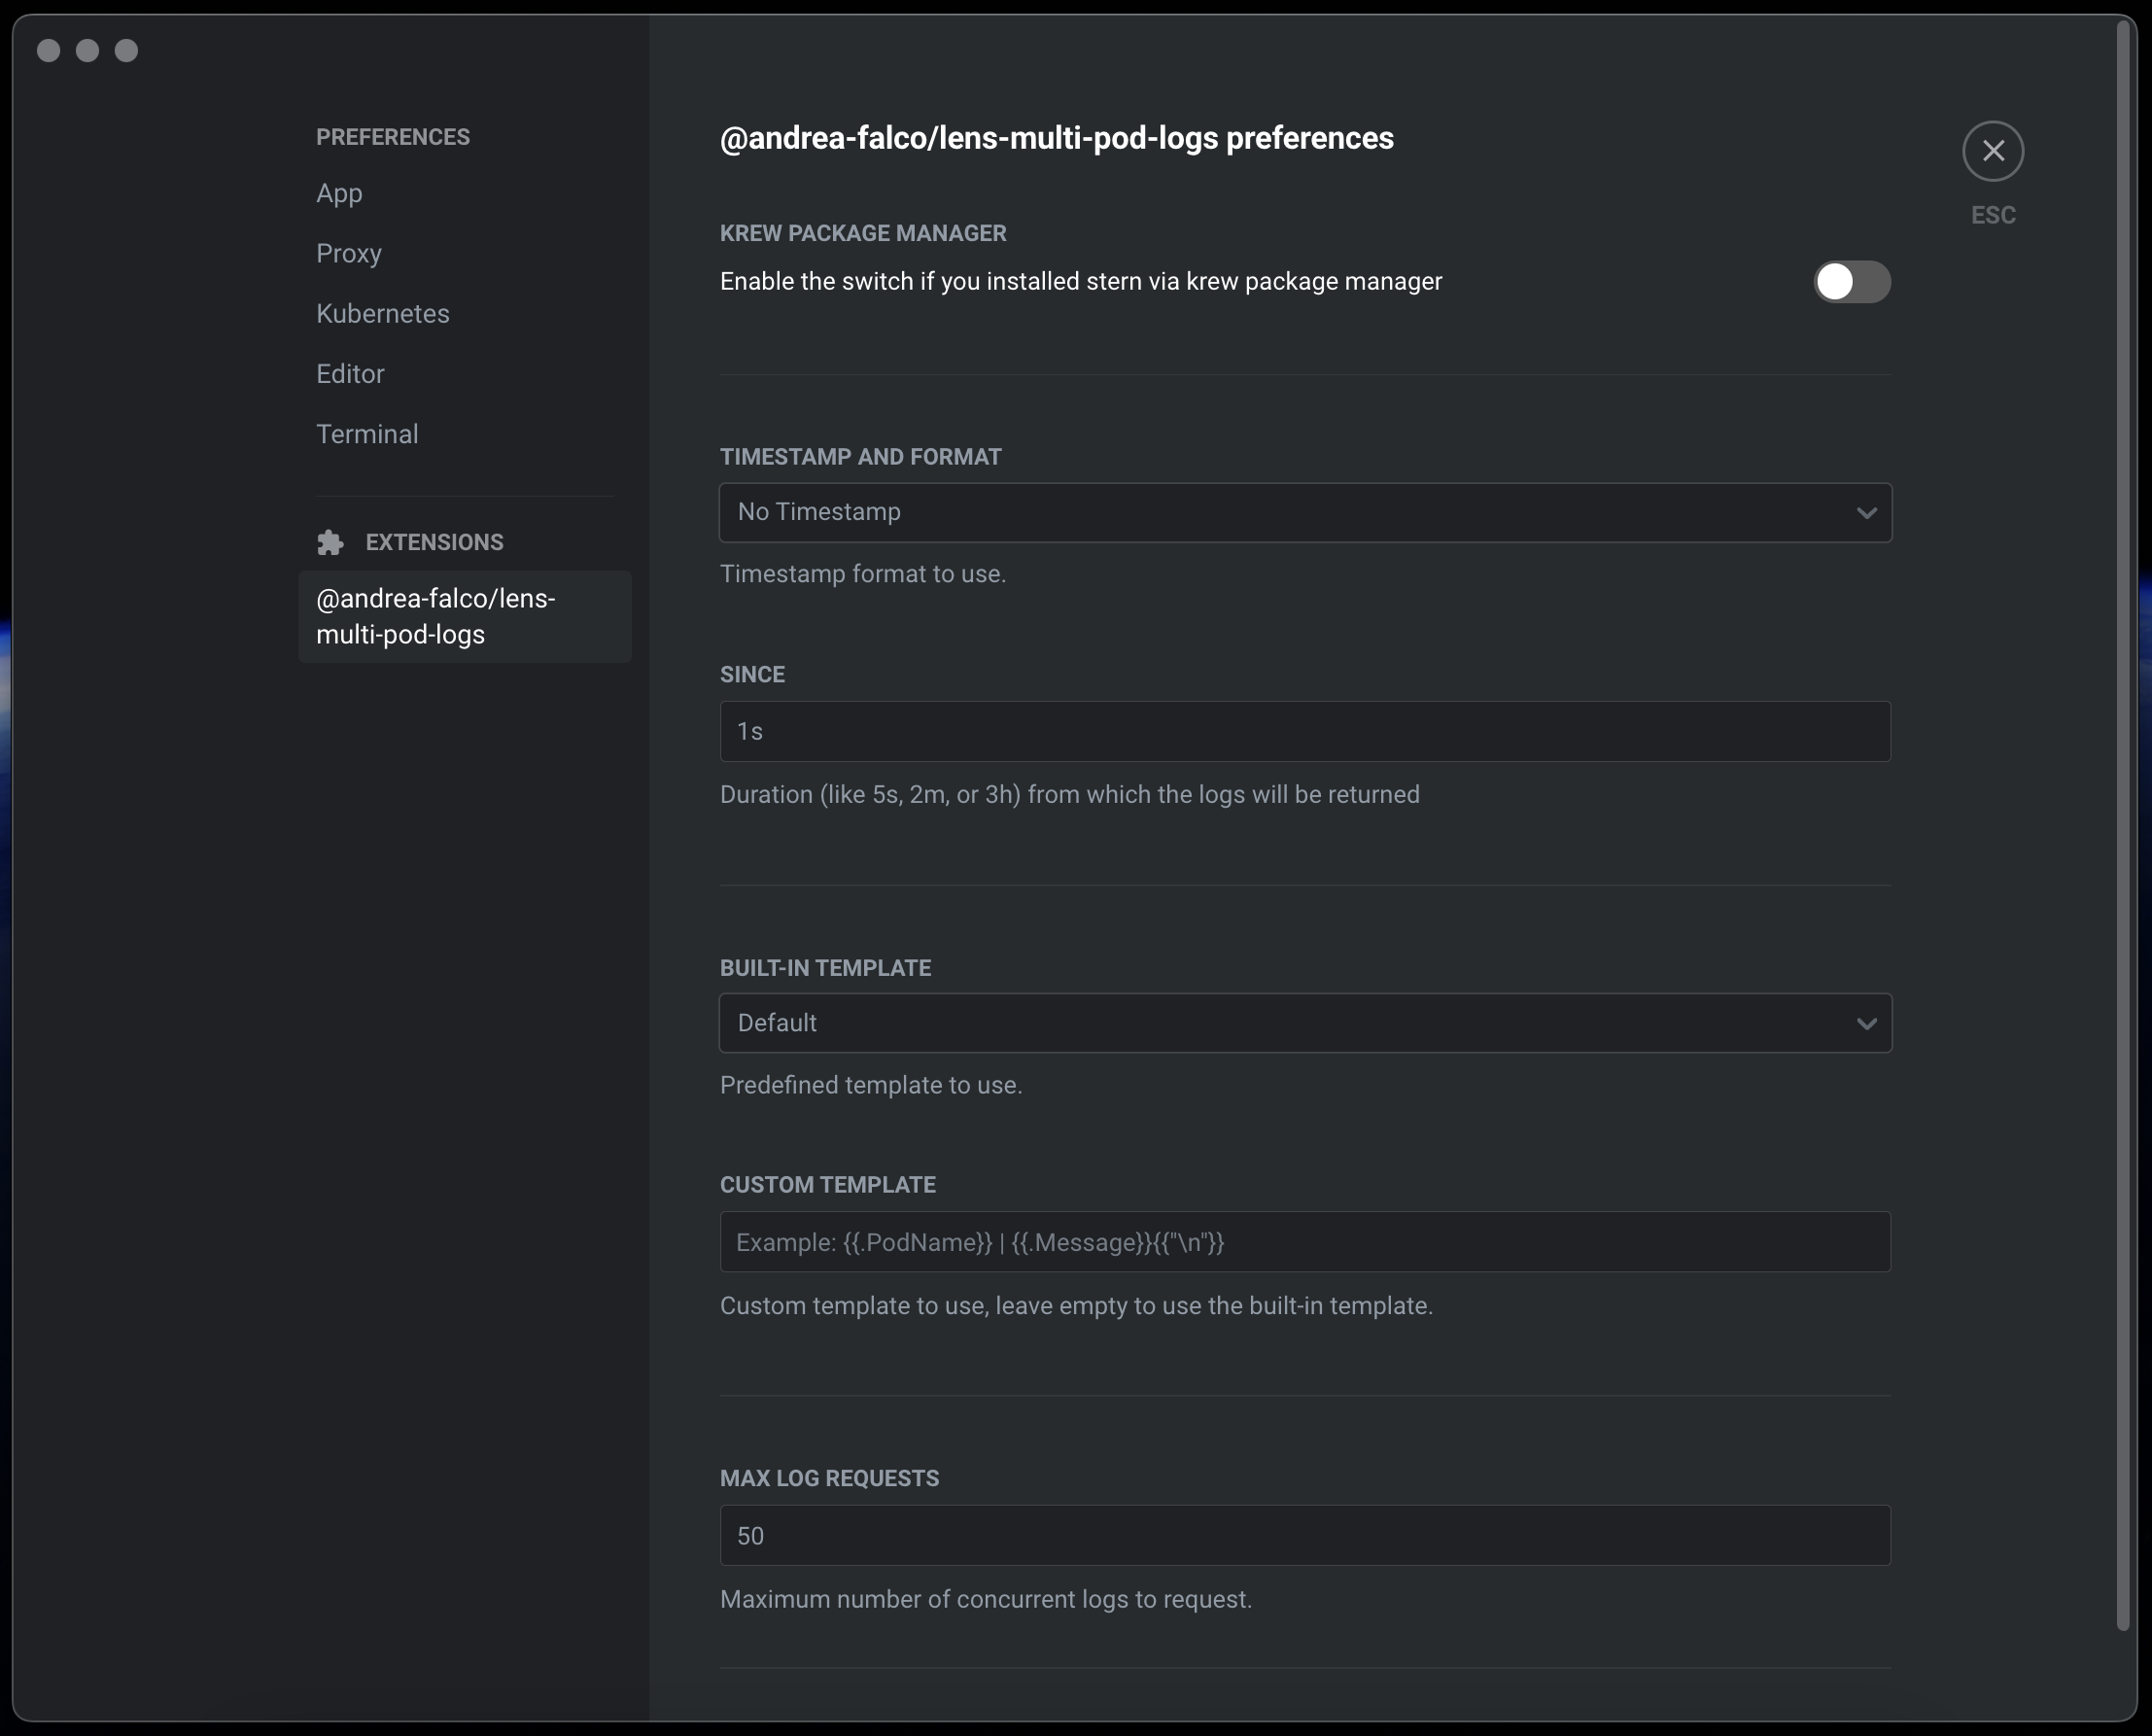Switch to Editor preferences
2152x1736 pixels.
[350, 374]
